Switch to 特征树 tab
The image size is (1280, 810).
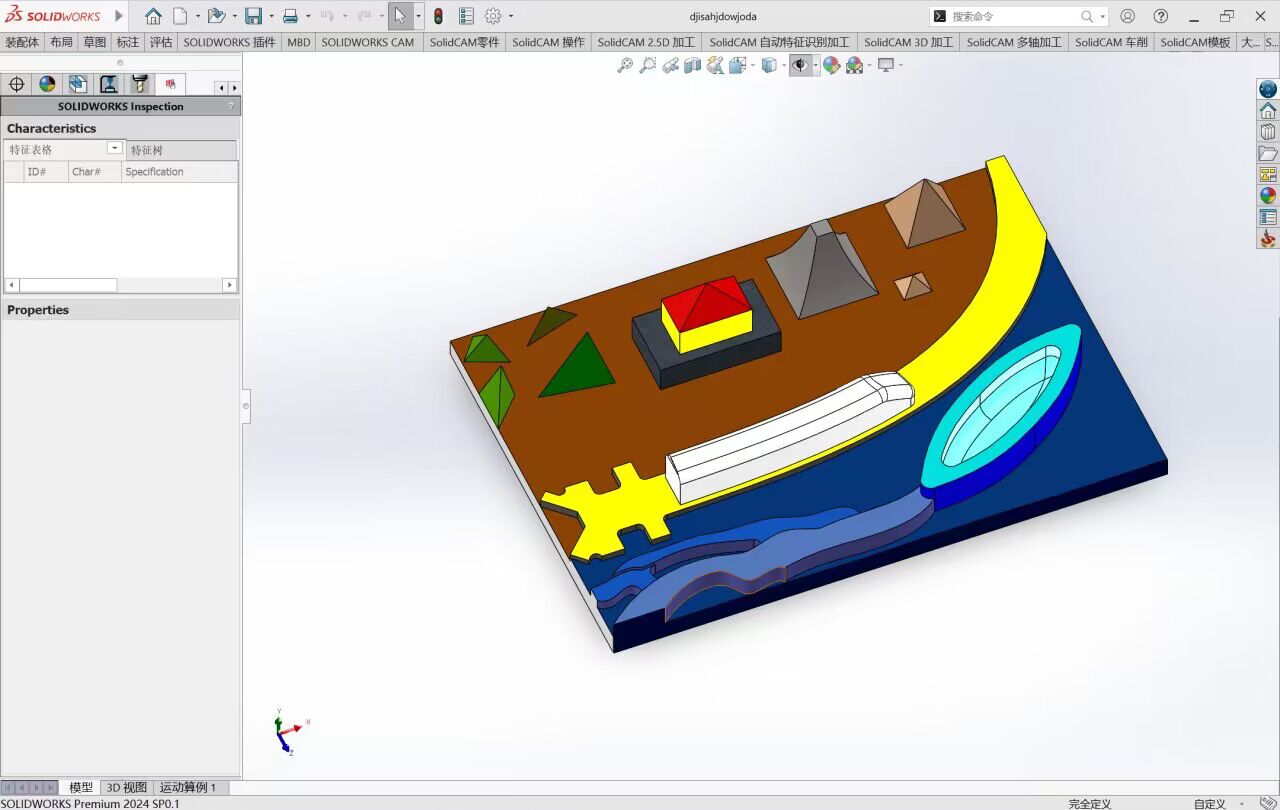click(x=181, y=150)
